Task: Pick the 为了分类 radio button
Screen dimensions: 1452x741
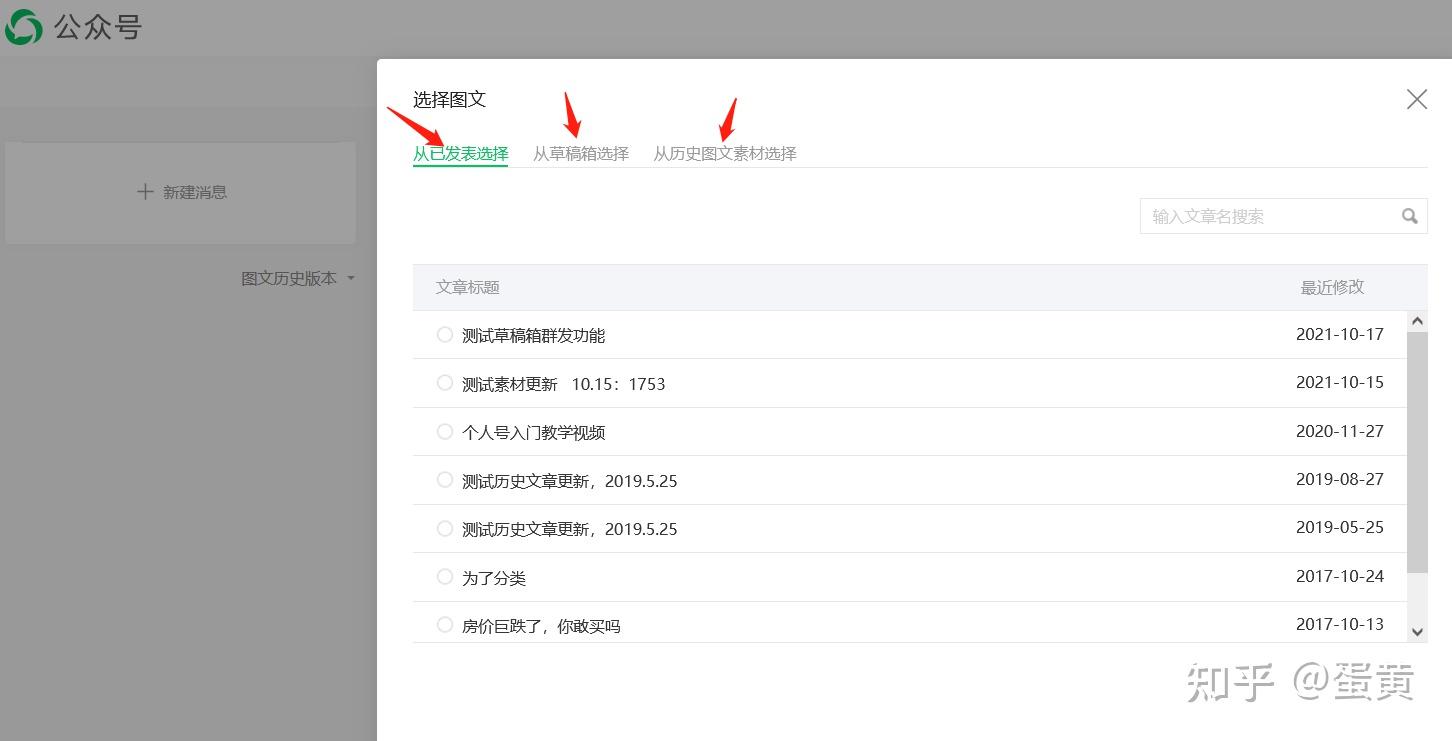Action: pos(445,577)
